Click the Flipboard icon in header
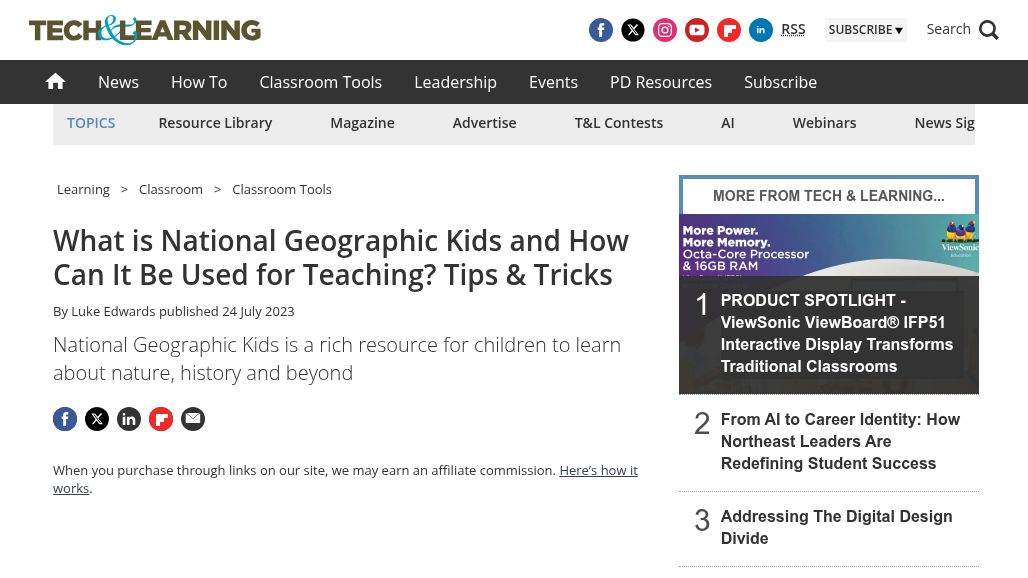1028x578 pixels. pyautogui.click(x=729, y=30)
